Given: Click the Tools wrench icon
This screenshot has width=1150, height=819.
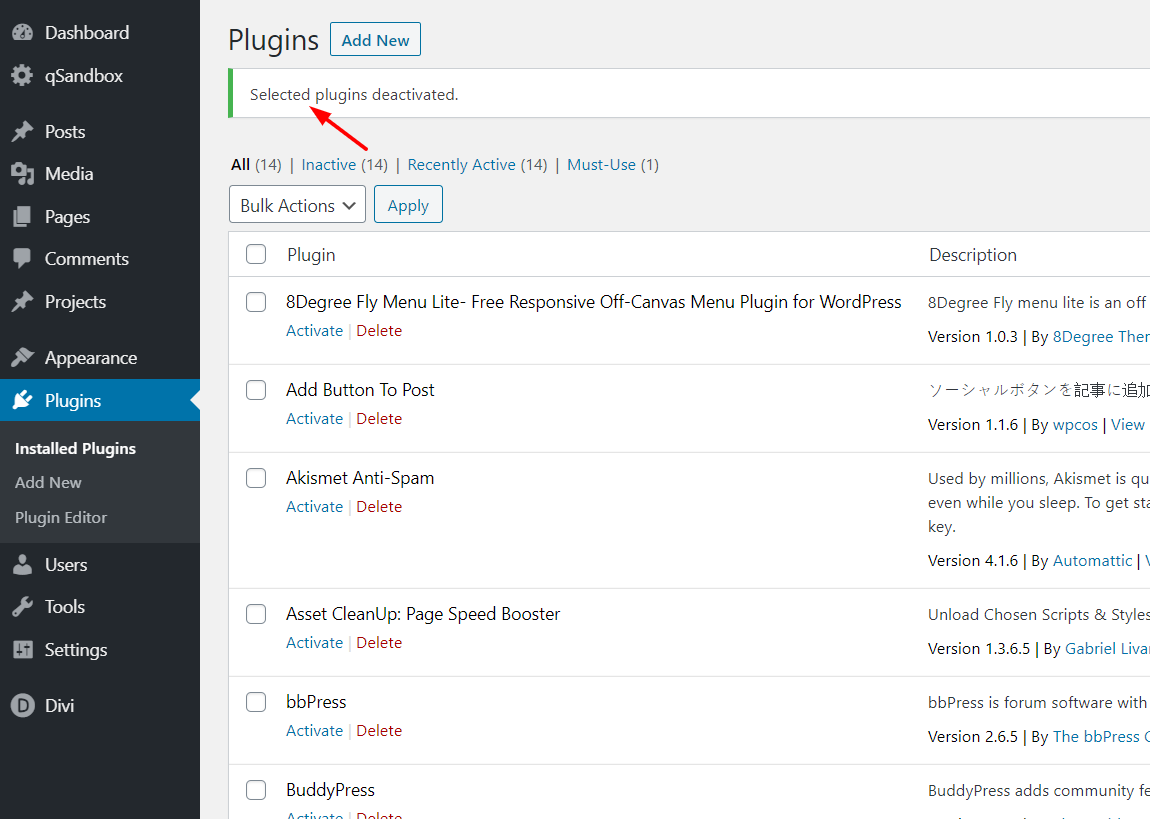Looking at the screenshot, I should (22, 607).
